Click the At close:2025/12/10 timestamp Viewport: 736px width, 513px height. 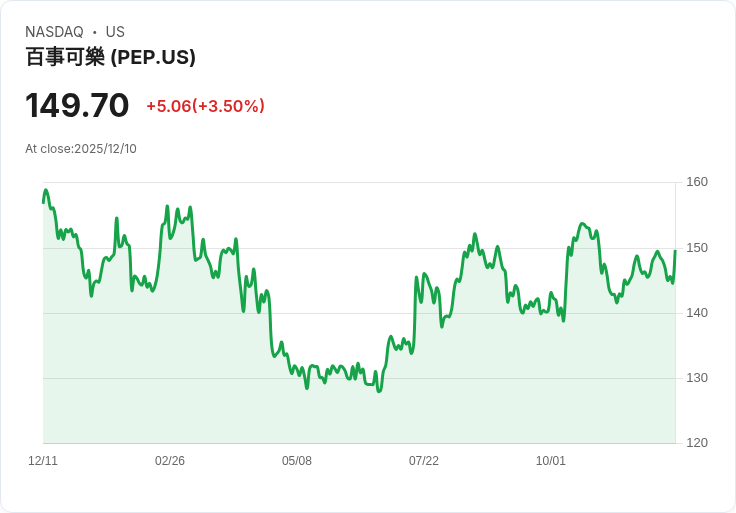click(x=81, y=149)
